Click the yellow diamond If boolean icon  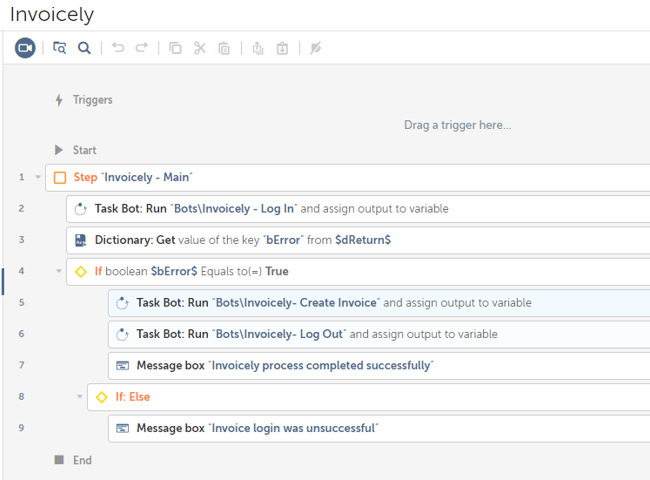80,272
